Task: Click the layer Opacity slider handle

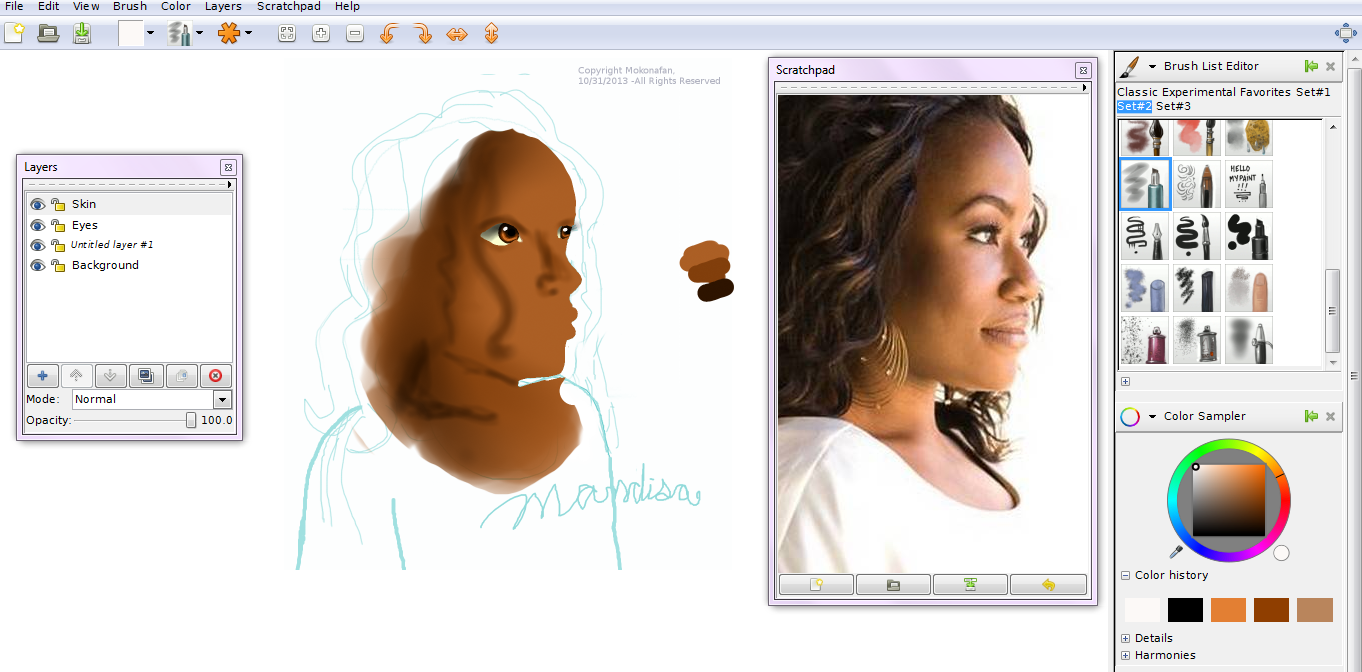Action: [x=191, y=421]
